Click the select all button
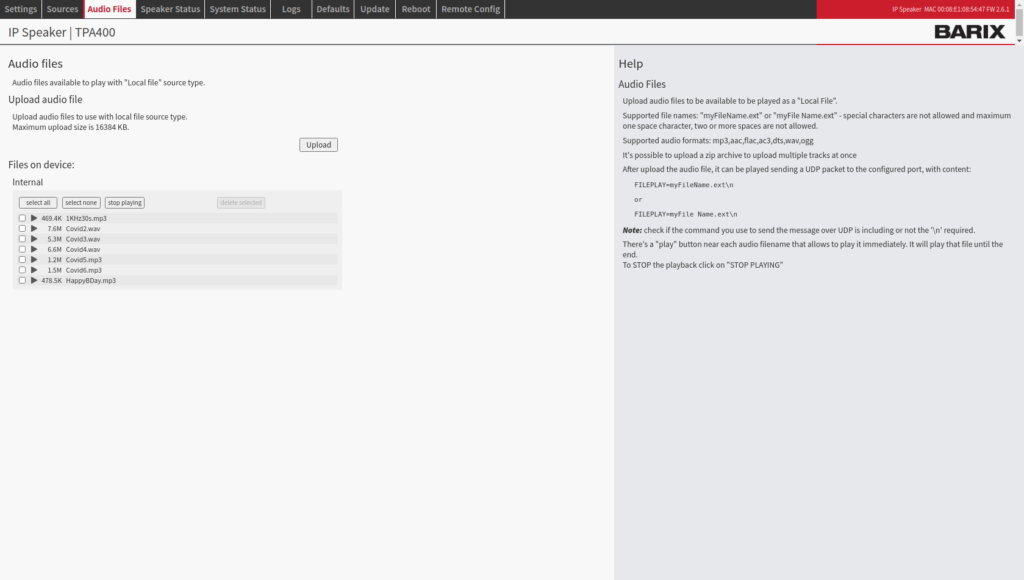 38,203
